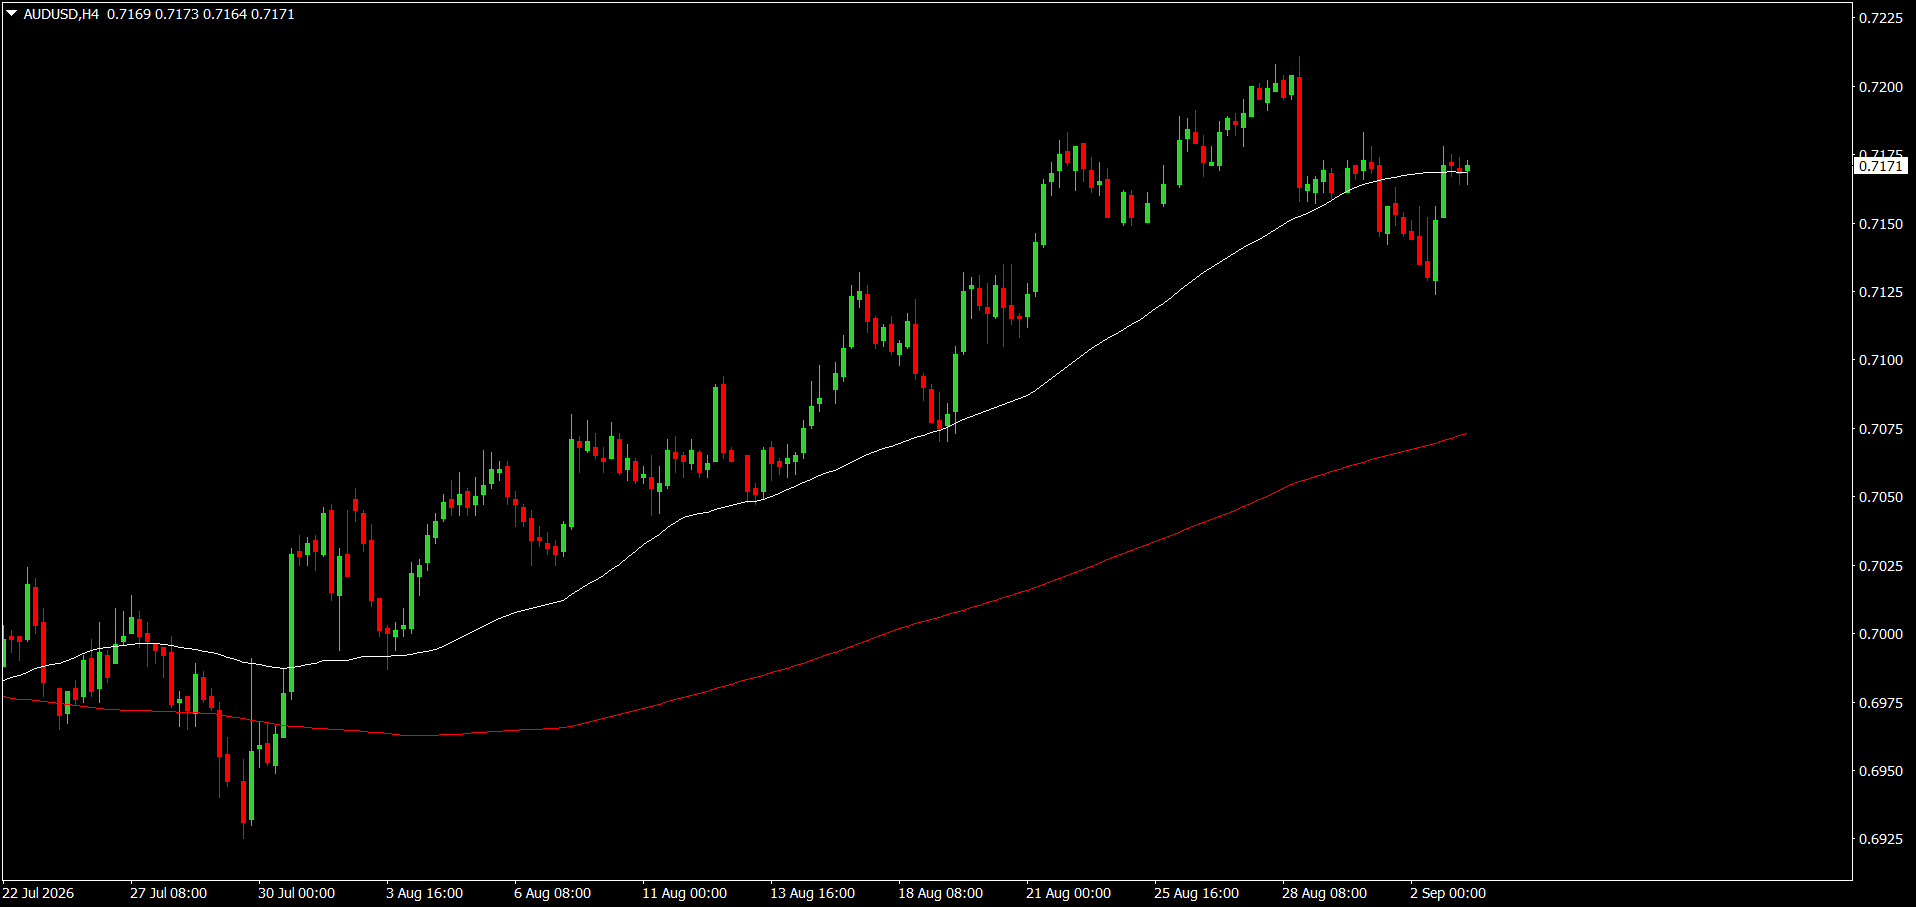Click the 0.7150 price axis label
1916x907 pixels.
[1881, 224]
